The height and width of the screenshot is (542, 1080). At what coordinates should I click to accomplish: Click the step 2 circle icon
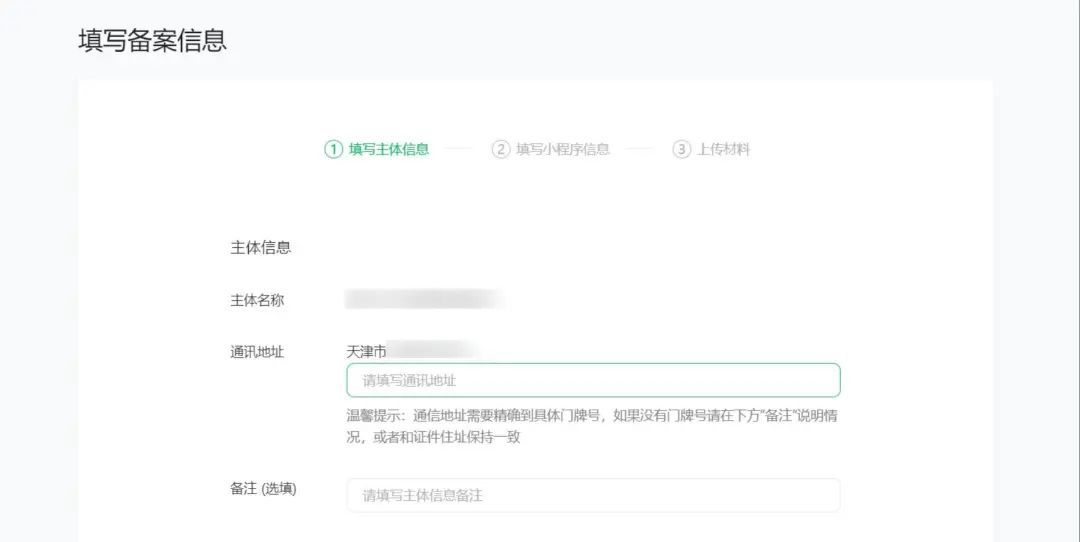(x=501, y=149)
